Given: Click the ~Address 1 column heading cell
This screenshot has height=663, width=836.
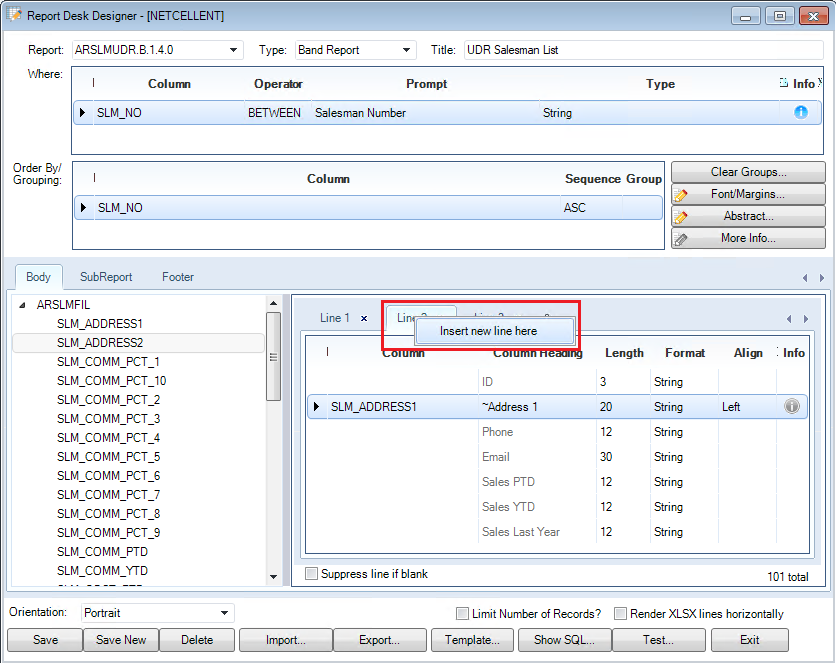Looking at the screenshot, I should pos(537,407).
